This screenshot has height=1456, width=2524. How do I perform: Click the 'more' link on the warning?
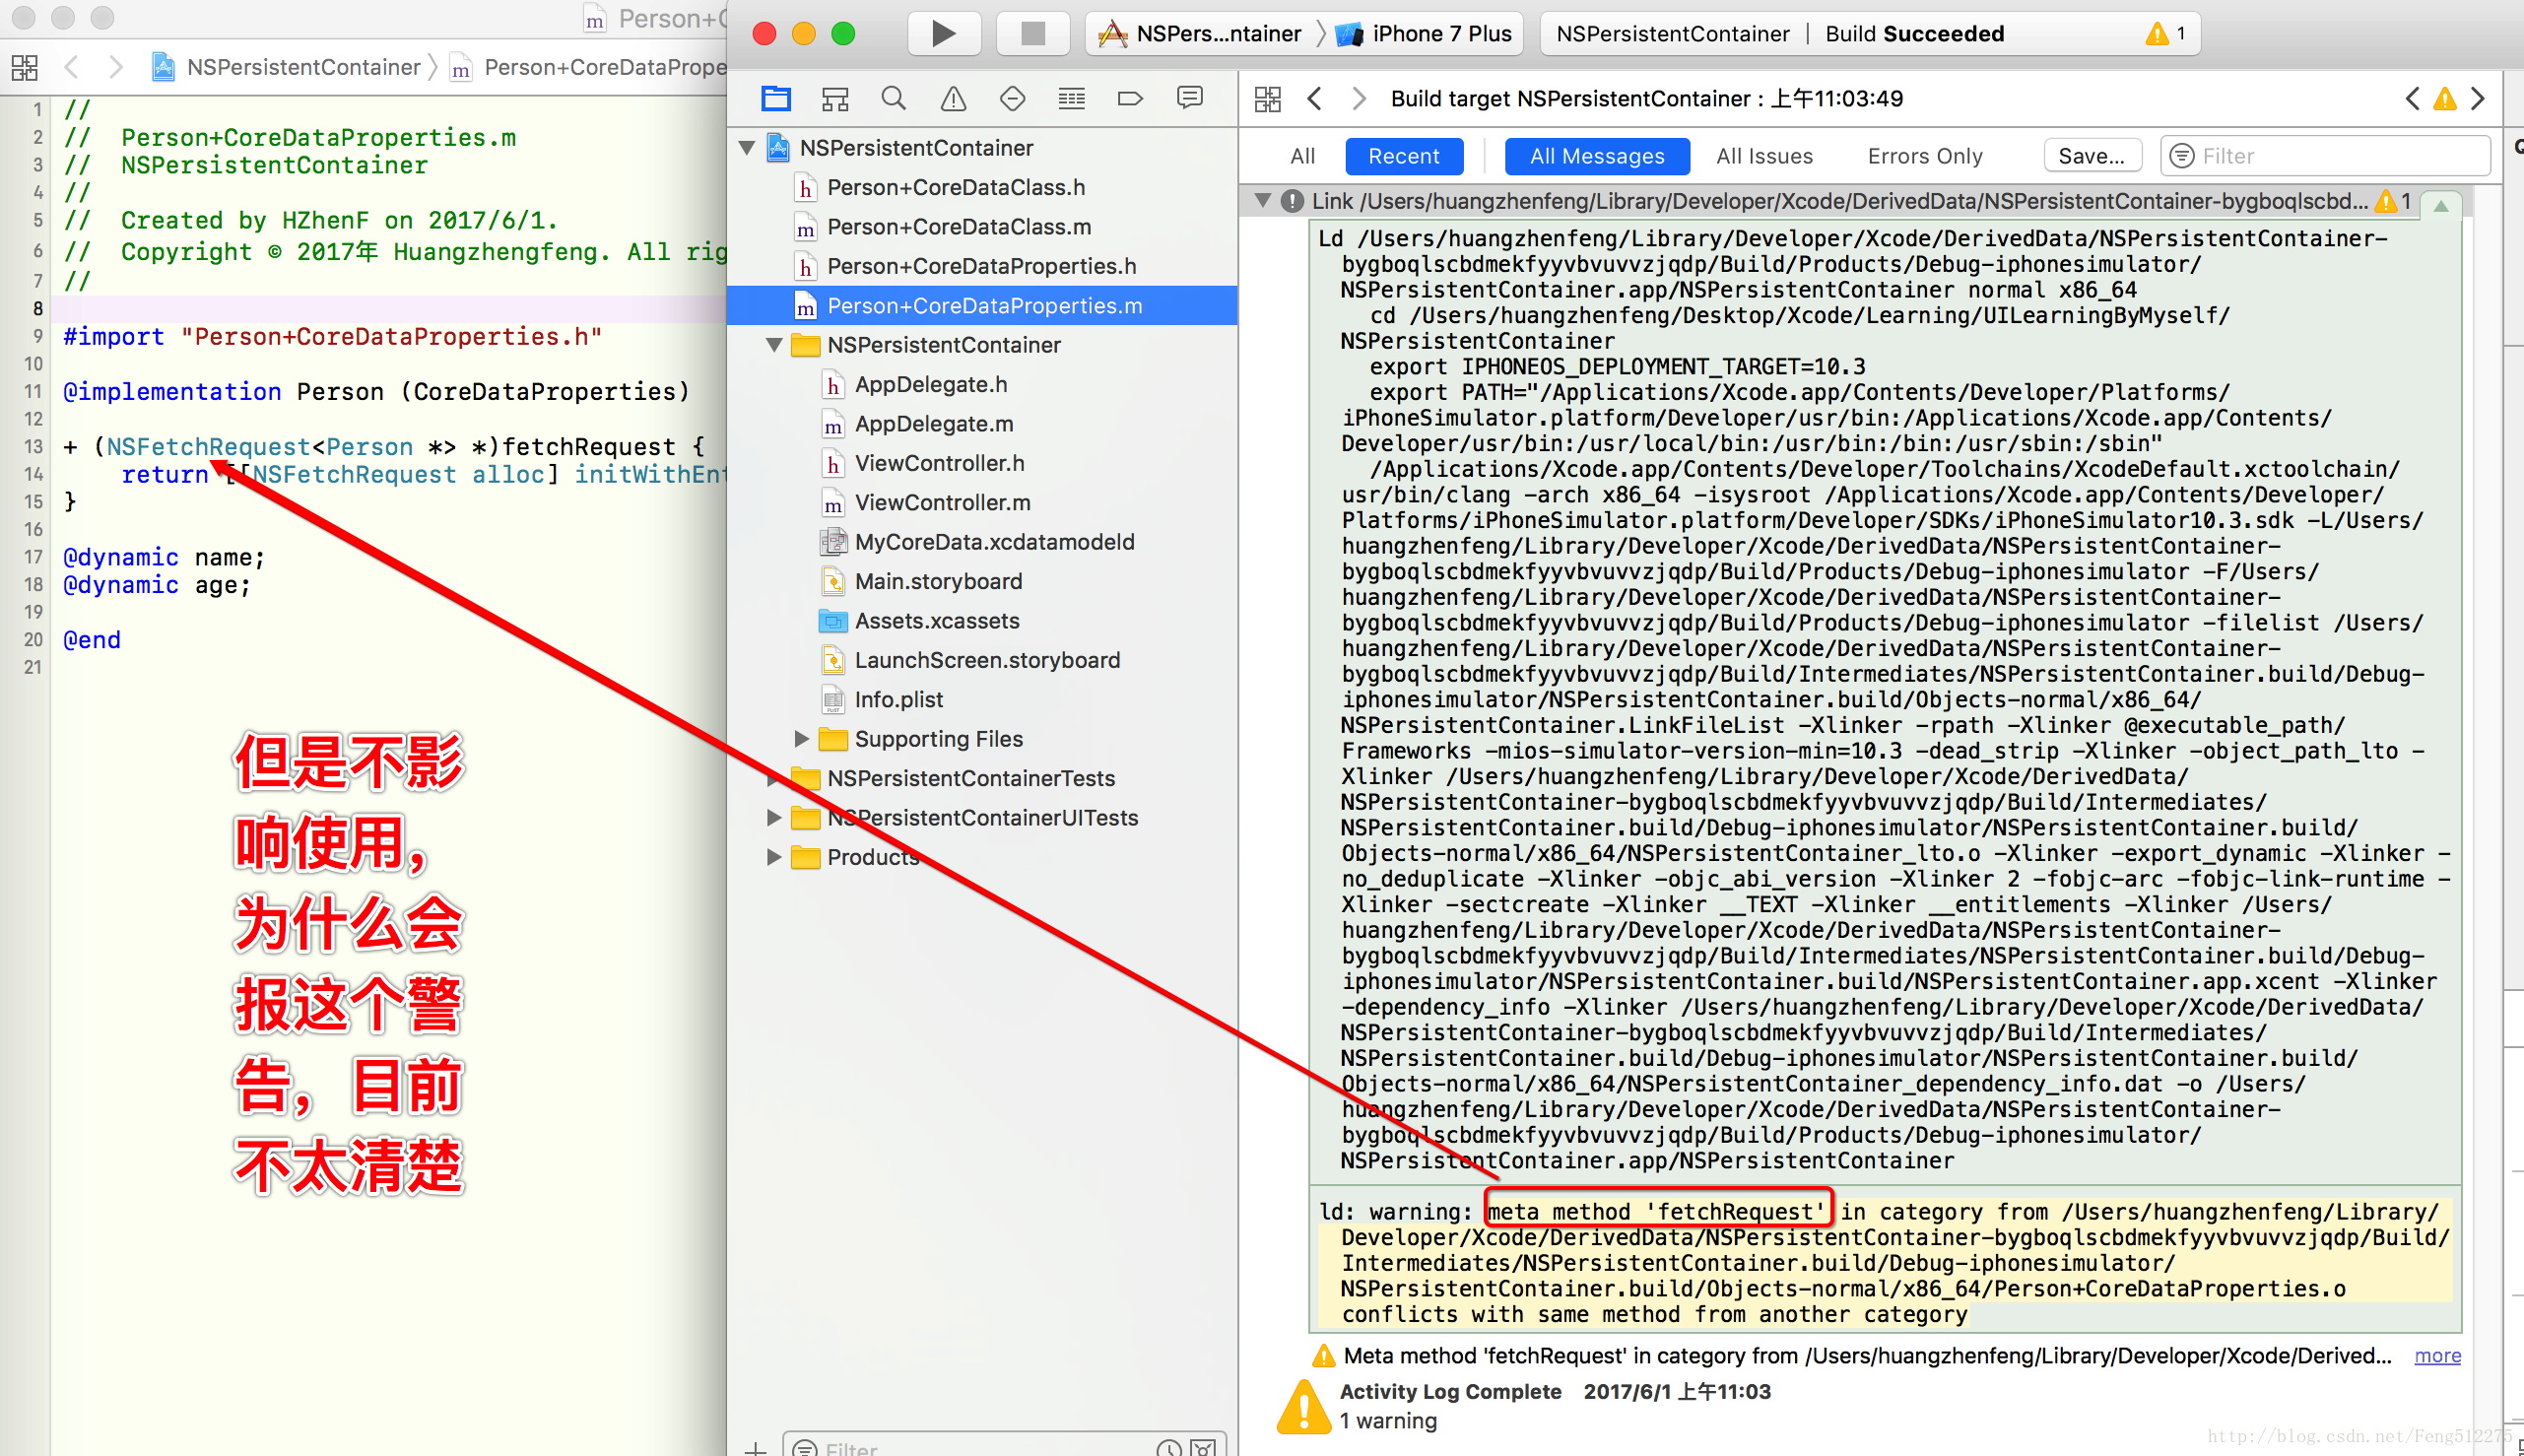[2437, 1356]
